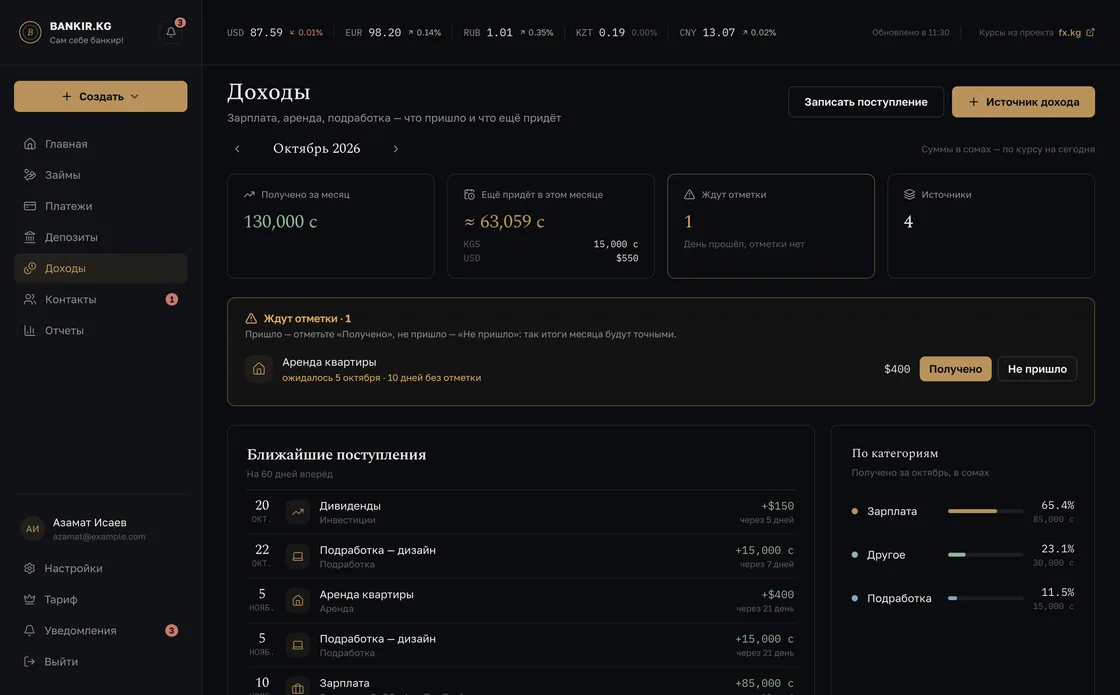Open Азамат Исаев user profile
Screen dimensions: 1120x695
click(101, 529)
